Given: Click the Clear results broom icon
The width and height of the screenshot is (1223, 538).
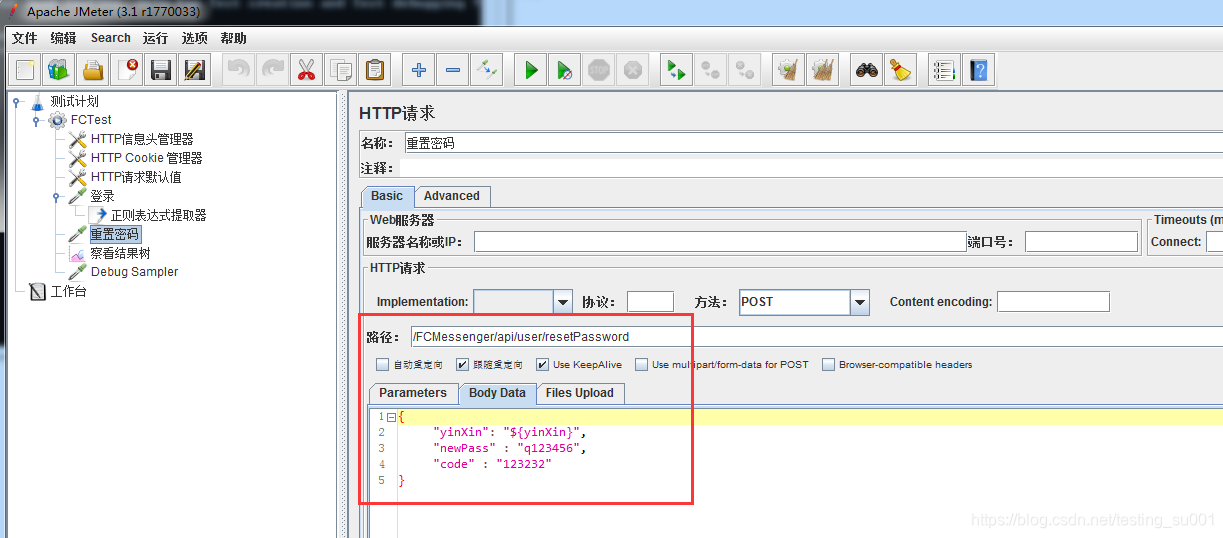Looking at the screenshot, I should [x=789, y=70].
